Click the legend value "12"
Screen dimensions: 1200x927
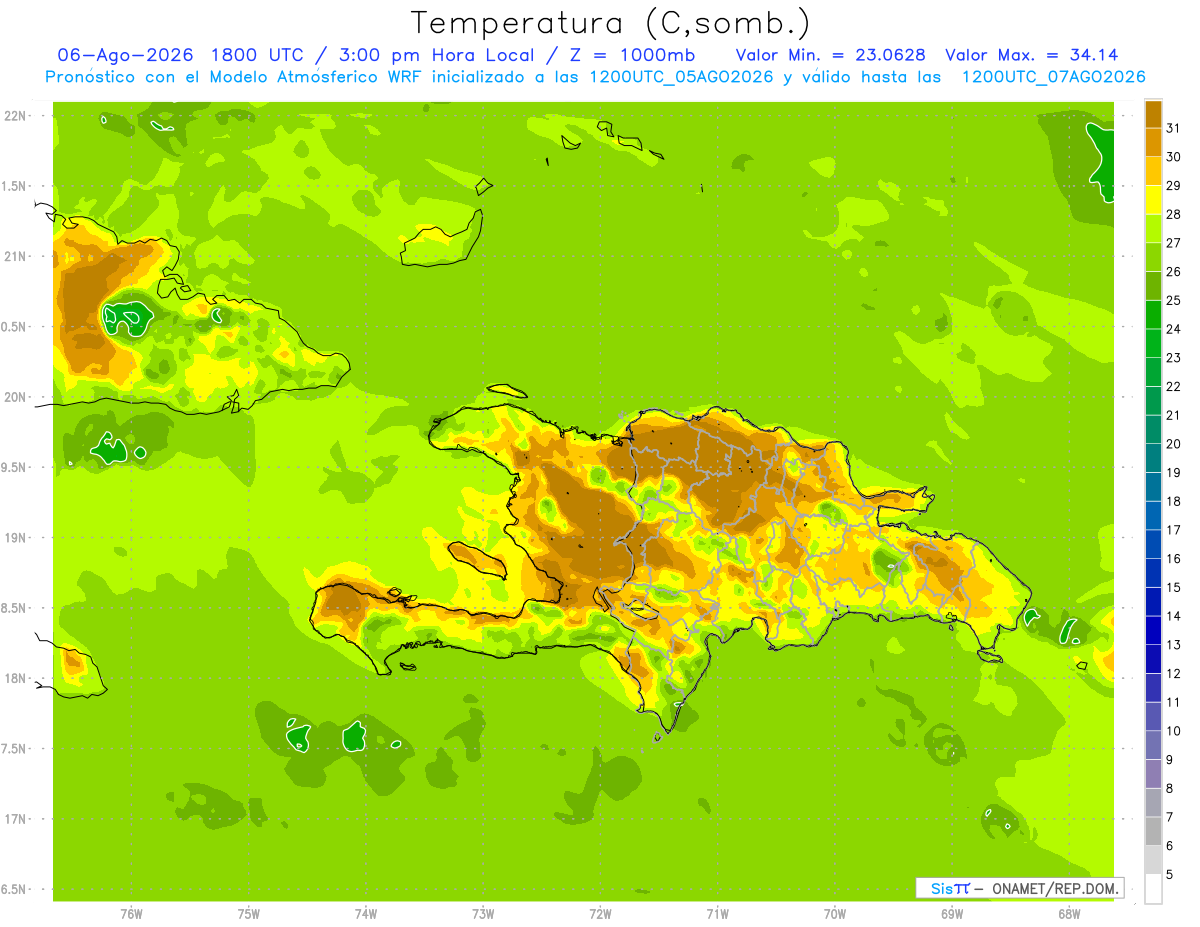(1174, 674)
